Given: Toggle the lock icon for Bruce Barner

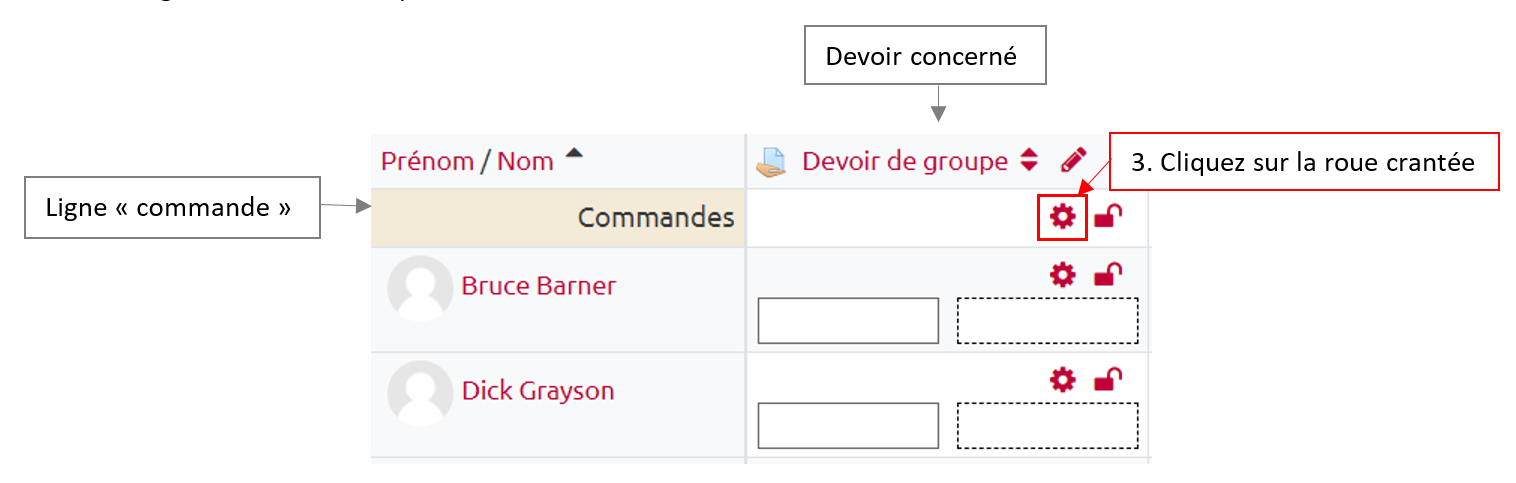Looking at the screenshot, I should click(1107, 274).
